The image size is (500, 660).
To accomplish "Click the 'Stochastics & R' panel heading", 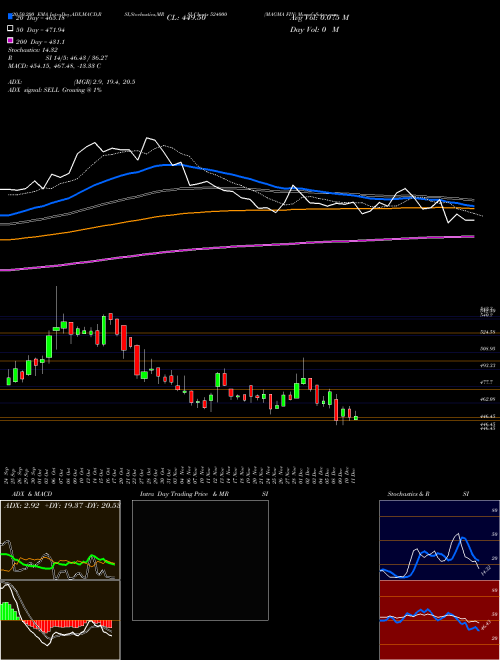I will point(409,494).
